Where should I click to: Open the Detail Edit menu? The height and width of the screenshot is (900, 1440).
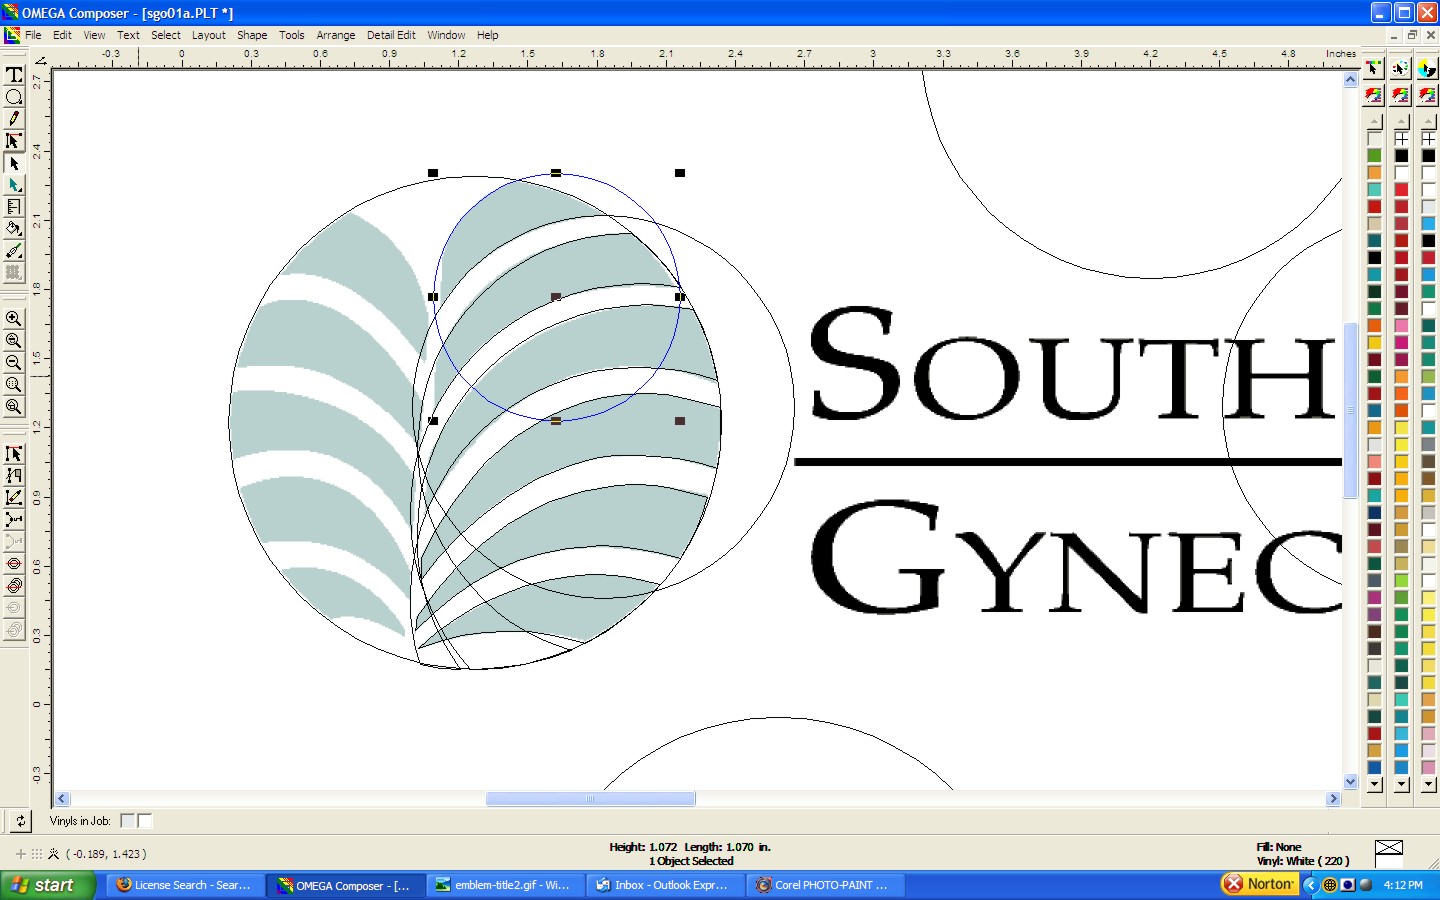pos(390,35)
